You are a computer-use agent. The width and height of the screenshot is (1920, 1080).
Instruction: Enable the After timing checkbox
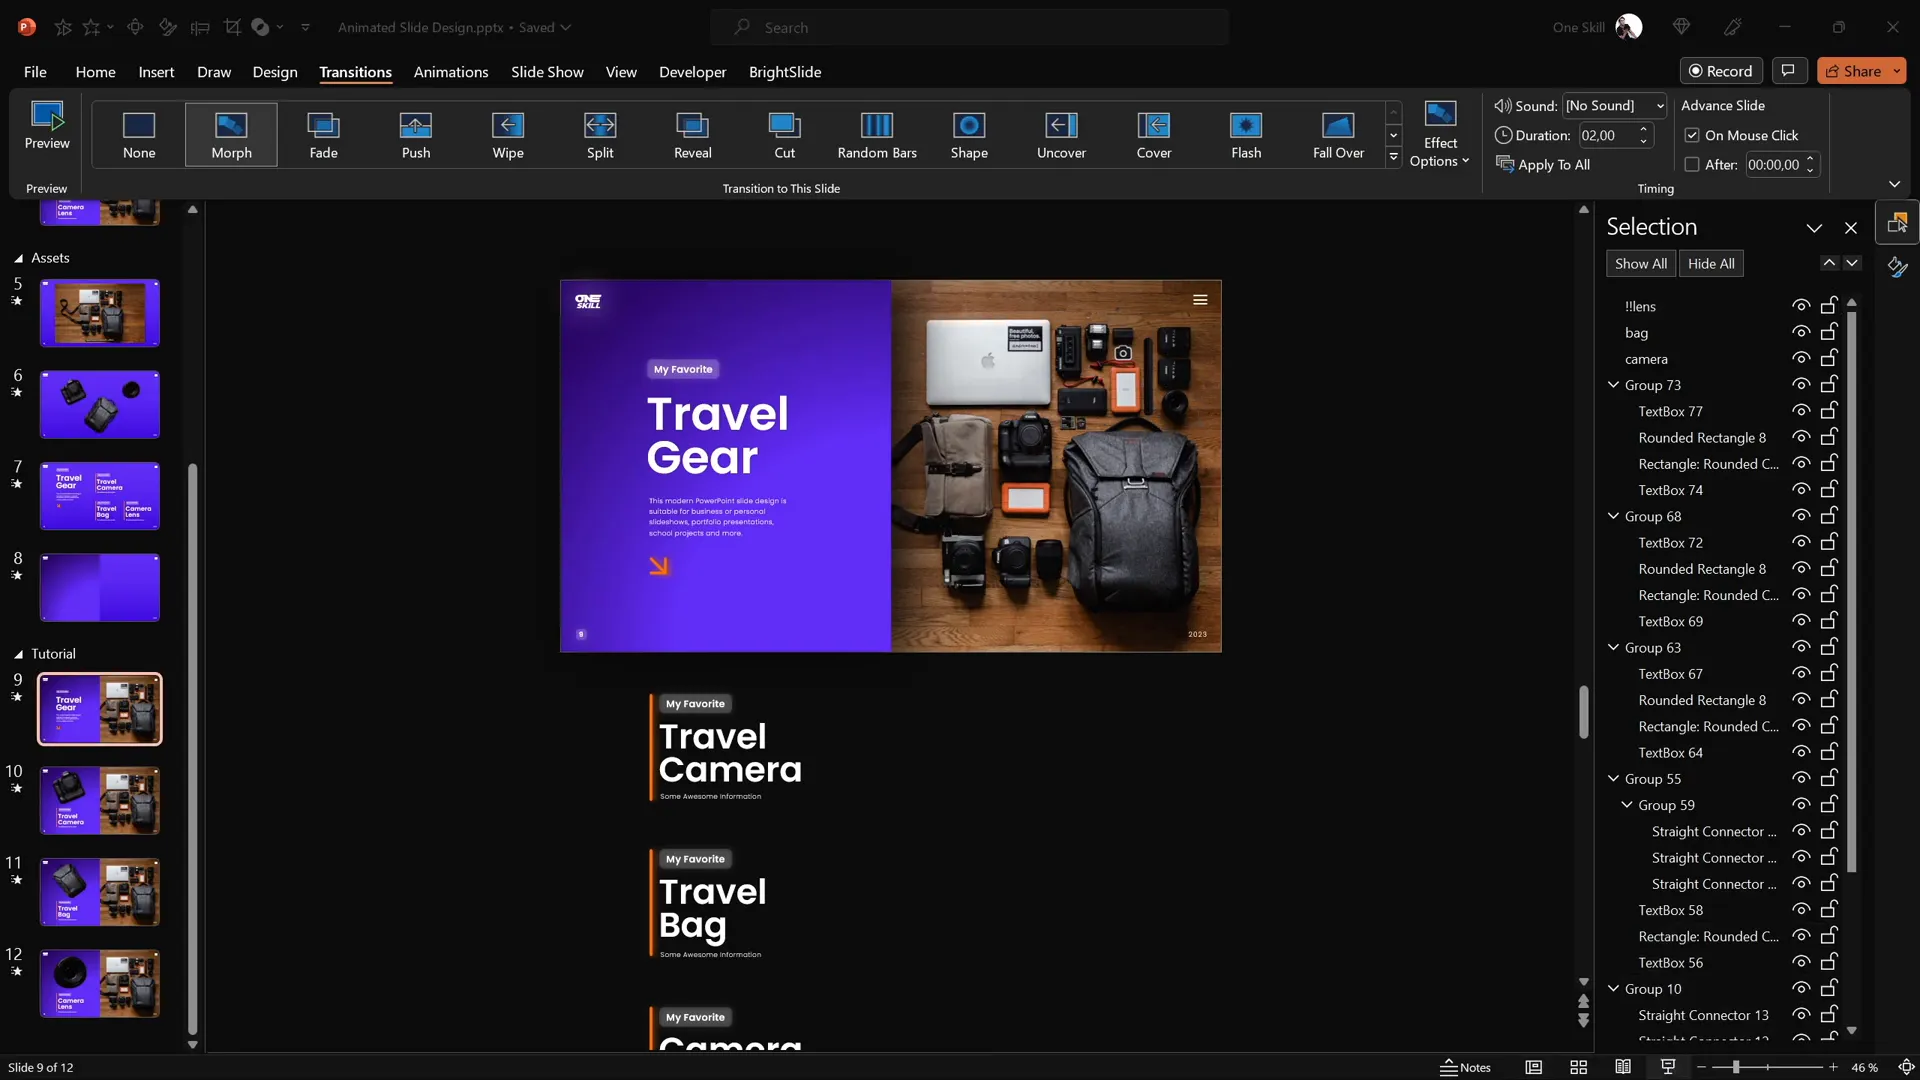[1692, 165]
